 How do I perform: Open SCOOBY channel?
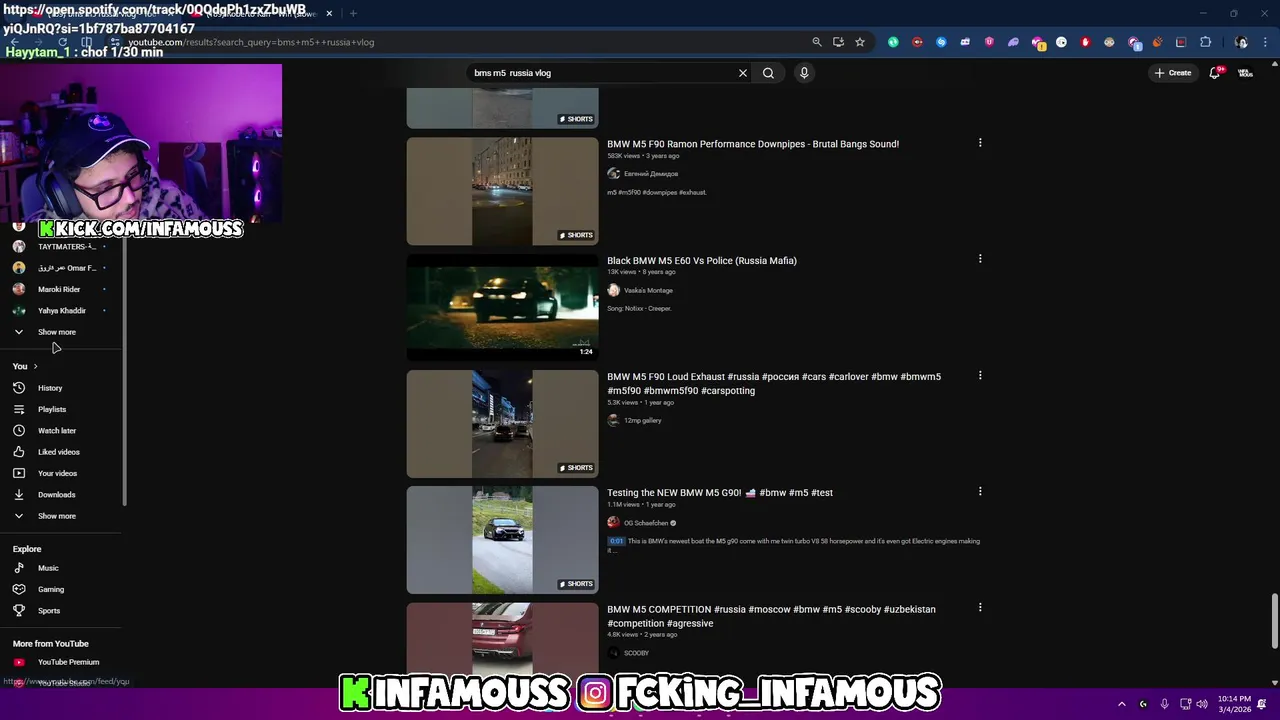(x=636, y=653)
